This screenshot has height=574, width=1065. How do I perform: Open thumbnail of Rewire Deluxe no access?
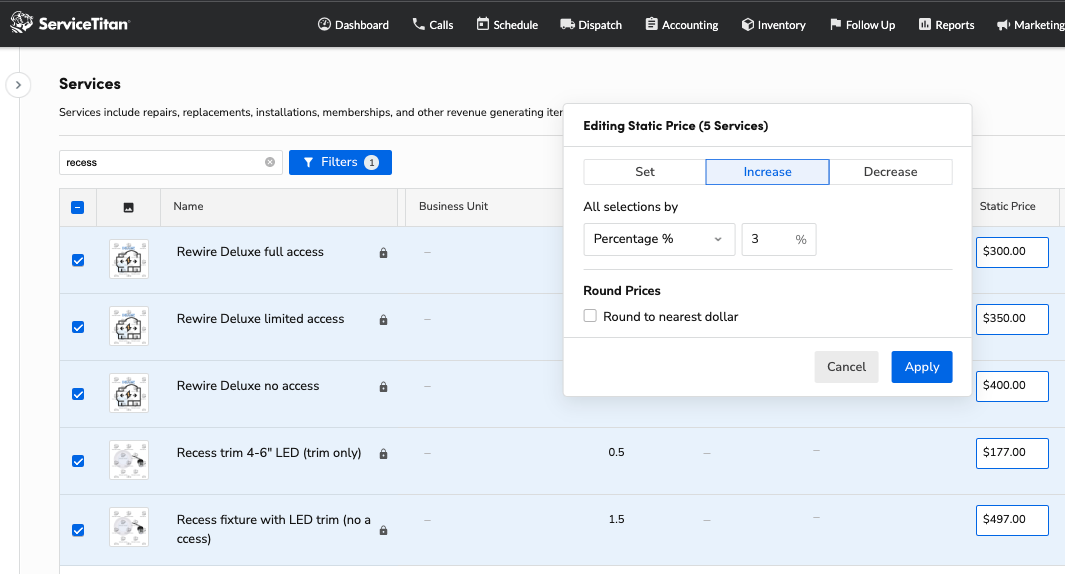pos(129,393)
